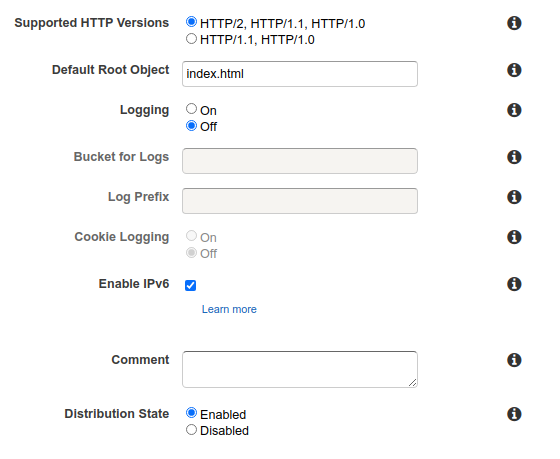560x459 pixels.
Task: Open the IPv6 Learn more link
Action: (x=229, y=309)
